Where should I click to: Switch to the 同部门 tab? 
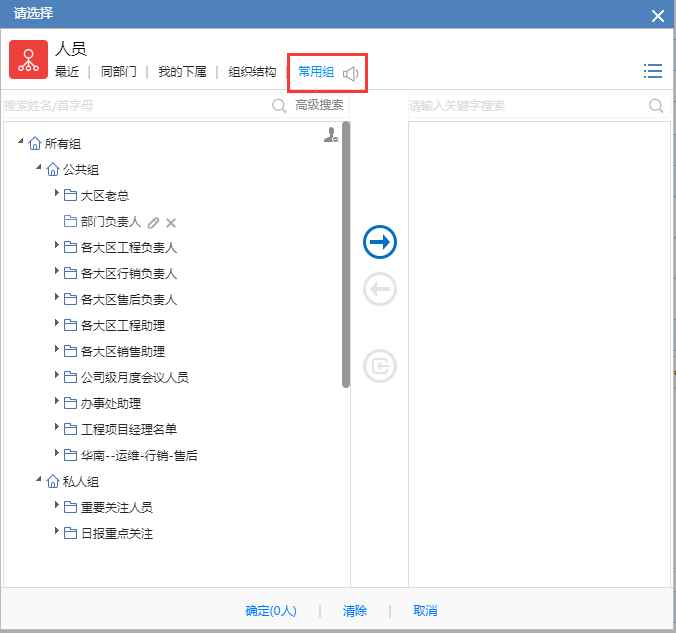pyautogui.click(x=119, y=72)
